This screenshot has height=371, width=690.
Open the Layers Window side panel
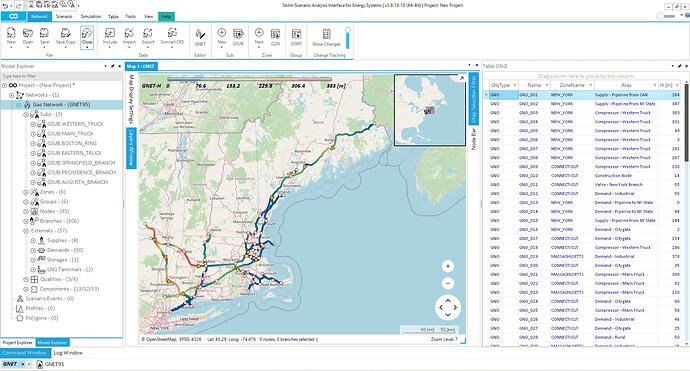click(x=131, y=148)
